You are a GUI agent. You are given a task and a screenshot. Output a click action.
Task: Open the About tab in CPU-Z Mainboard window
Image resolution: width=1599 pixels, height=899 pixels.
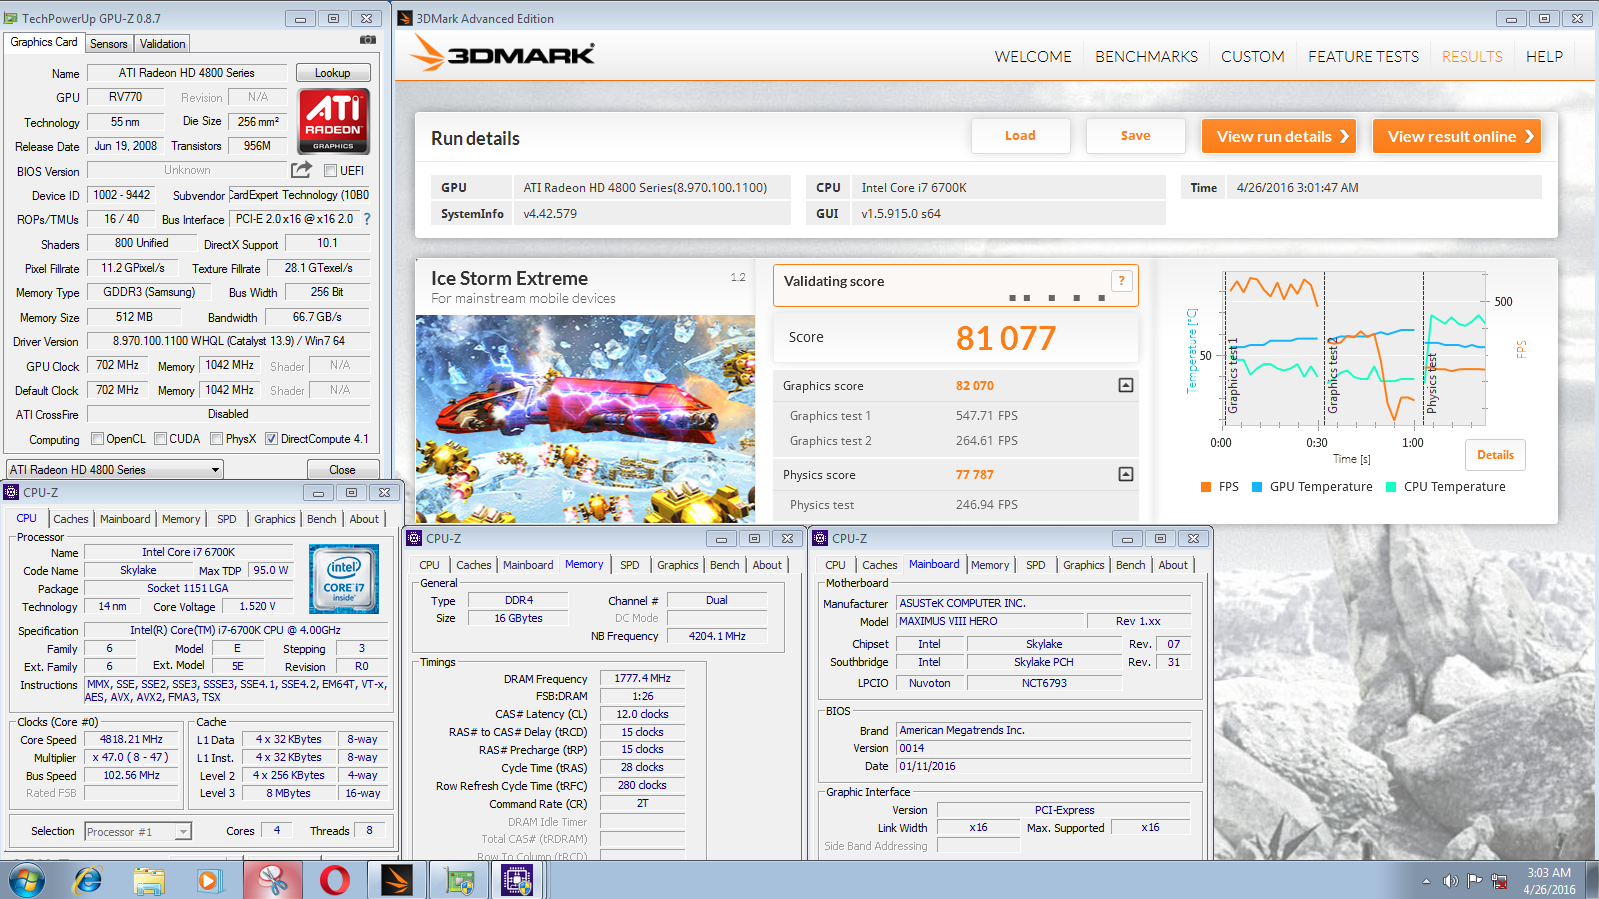1173,565
